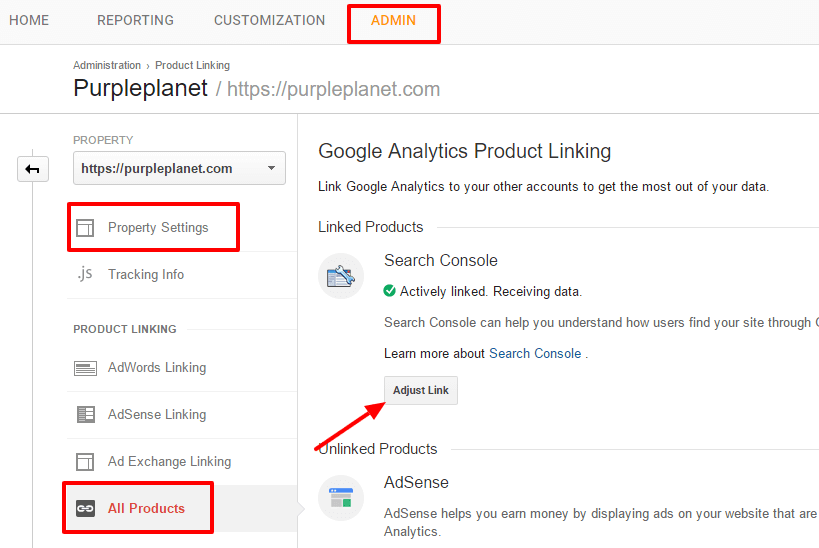Click the Property Settings layout icon
819x548 pixels.
click(x=85, y=228)
